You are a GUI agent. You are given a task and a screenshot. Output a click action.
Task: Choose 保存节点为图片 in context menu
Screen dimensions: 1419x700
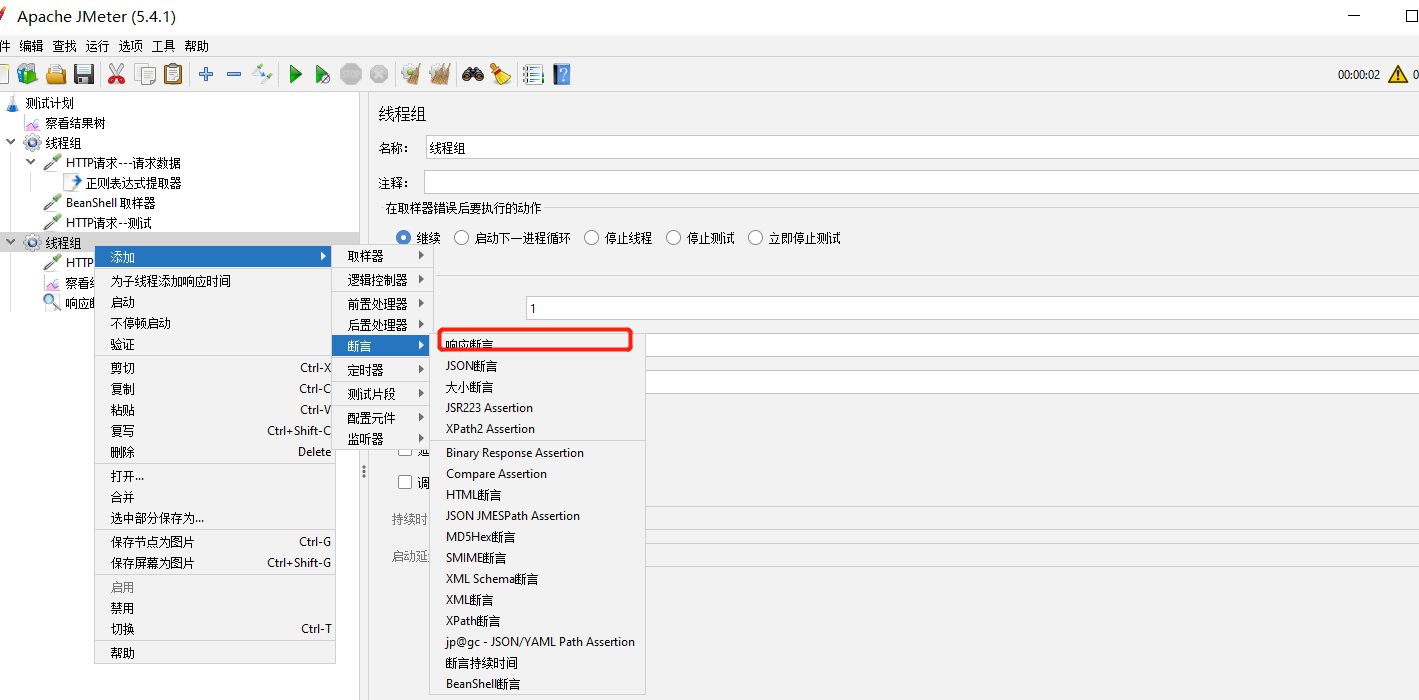(x=215, y=542)
